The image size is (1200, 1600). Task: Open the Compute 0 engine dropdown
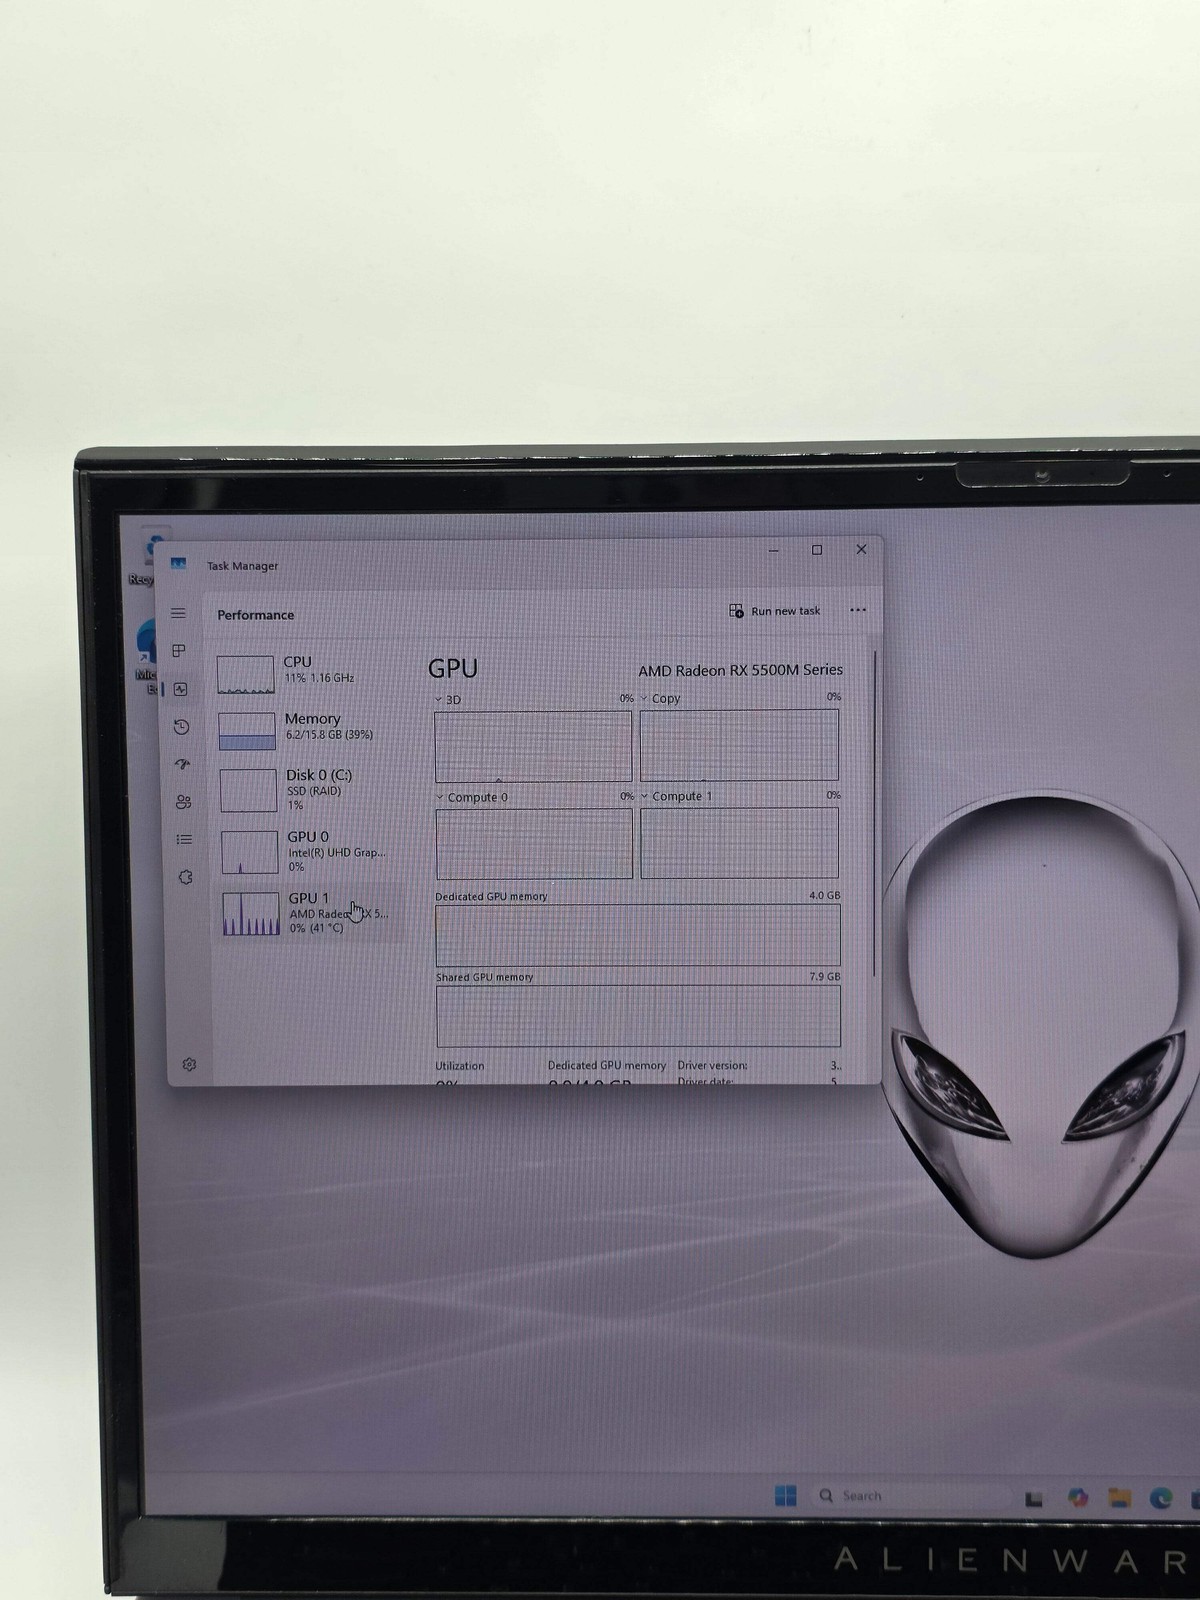(x=472, y=798)
